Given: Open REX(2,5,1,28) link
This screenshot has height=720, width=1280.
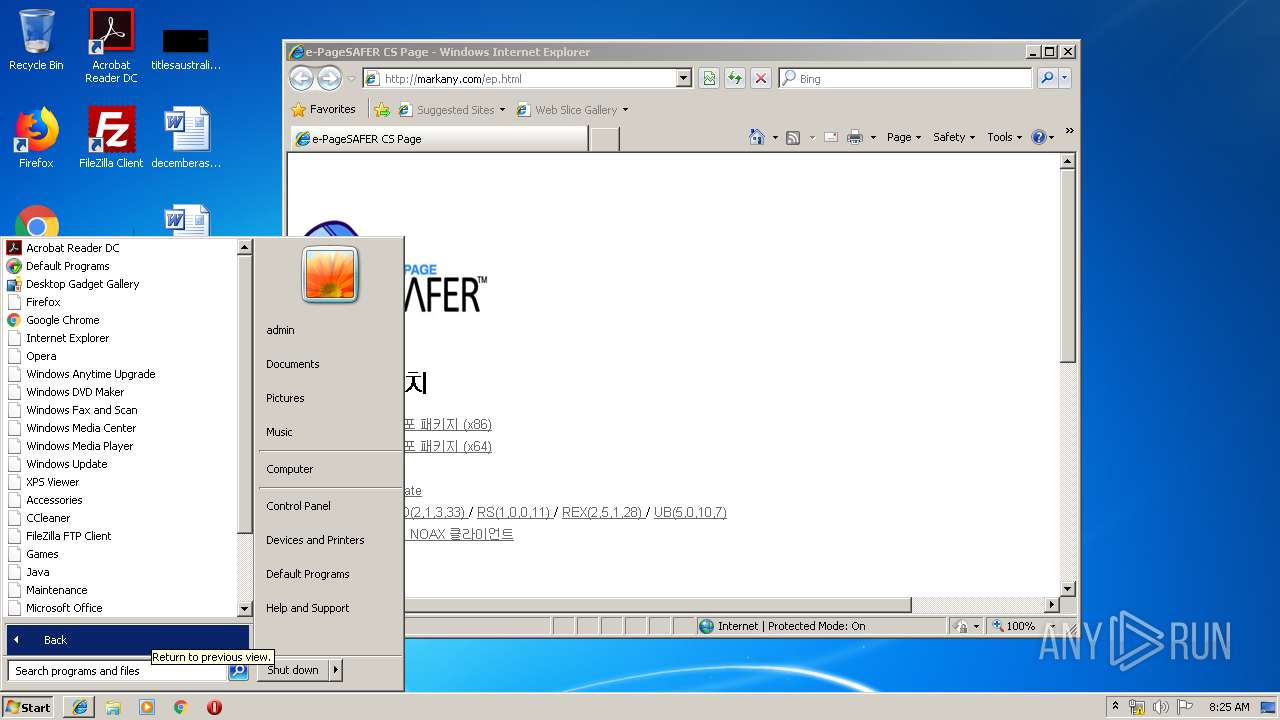Looking at the screenshot, I should pos(602,512).
